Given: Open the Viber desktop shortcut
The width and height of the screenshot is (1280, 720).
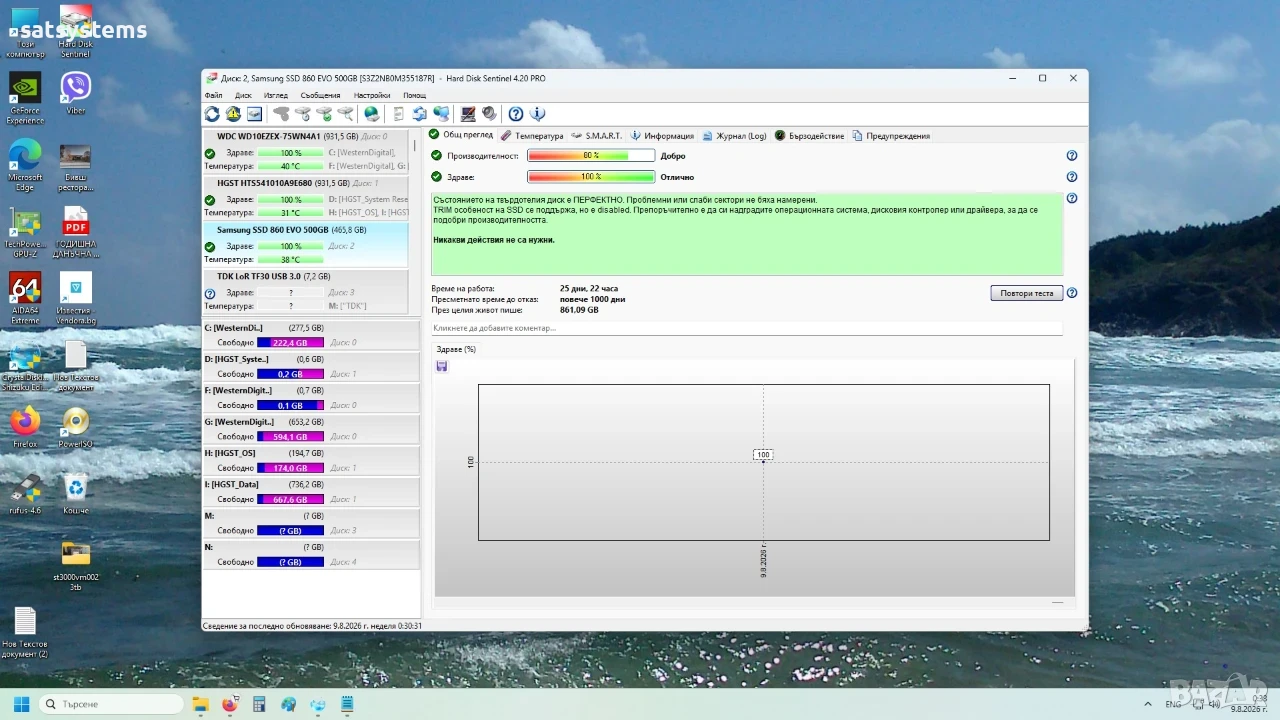Looking at the screenshot, I should click(76, 93).
